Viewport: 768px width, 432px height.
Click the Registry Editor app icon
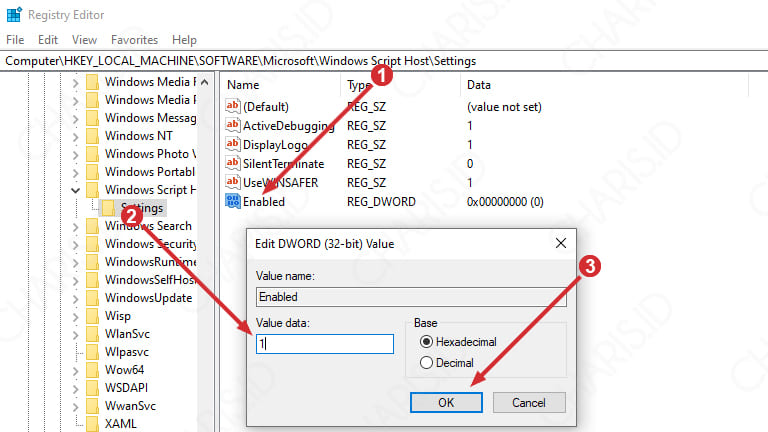(14, 15)
